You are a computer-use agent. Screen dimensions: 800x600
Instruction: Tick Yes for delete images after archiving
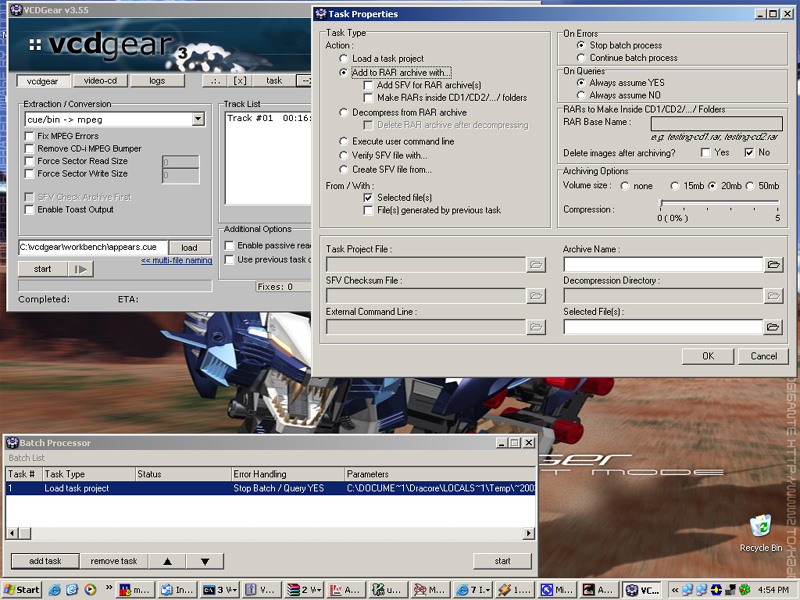706,152
